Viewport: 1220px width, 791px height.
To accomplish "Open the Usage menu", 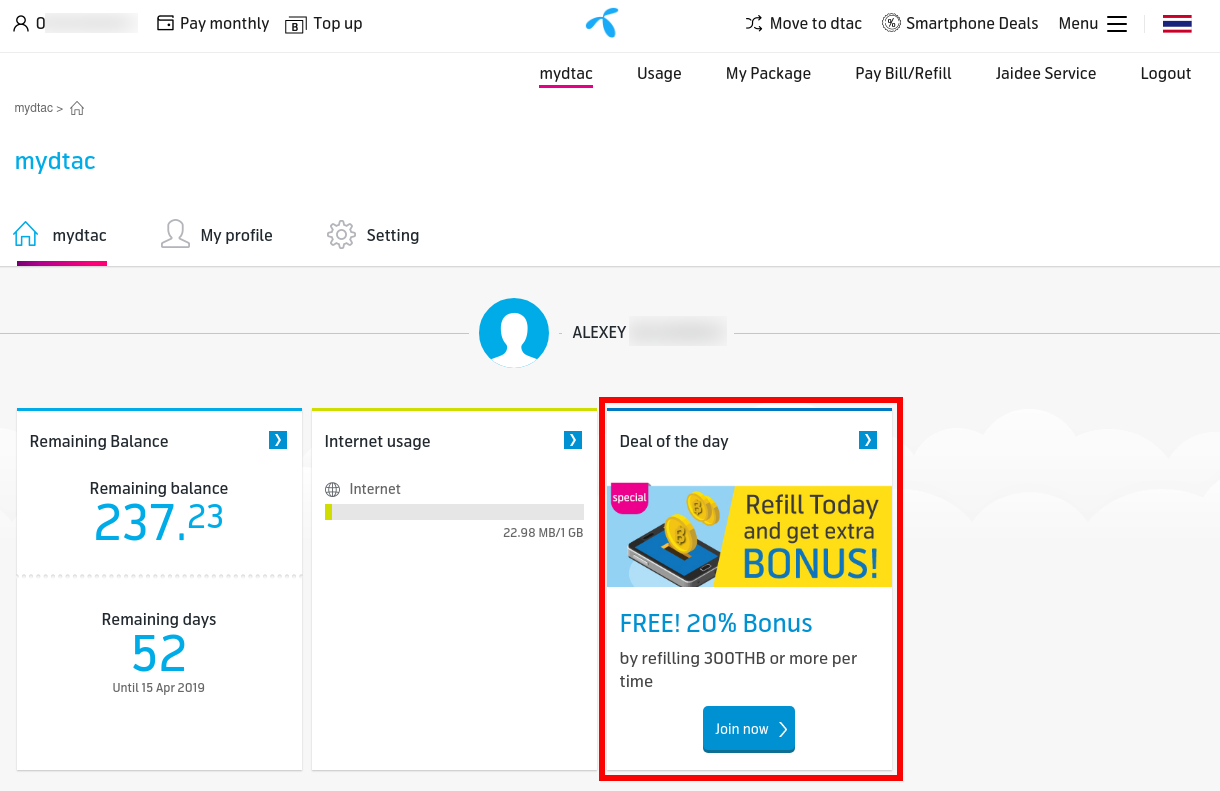I will click(x=659, y=73).
